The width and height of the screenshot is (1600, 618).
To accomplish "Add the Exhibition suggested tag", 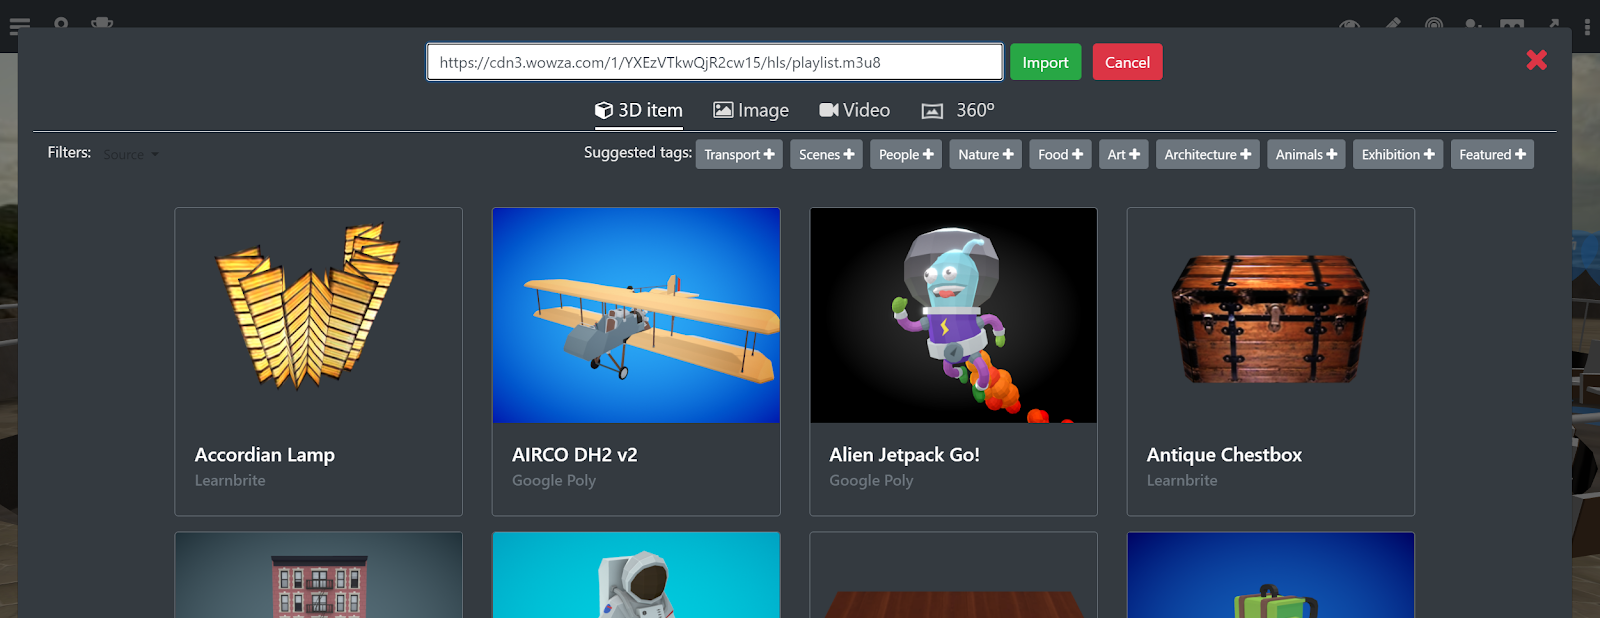I will [x=1398, y=154].
